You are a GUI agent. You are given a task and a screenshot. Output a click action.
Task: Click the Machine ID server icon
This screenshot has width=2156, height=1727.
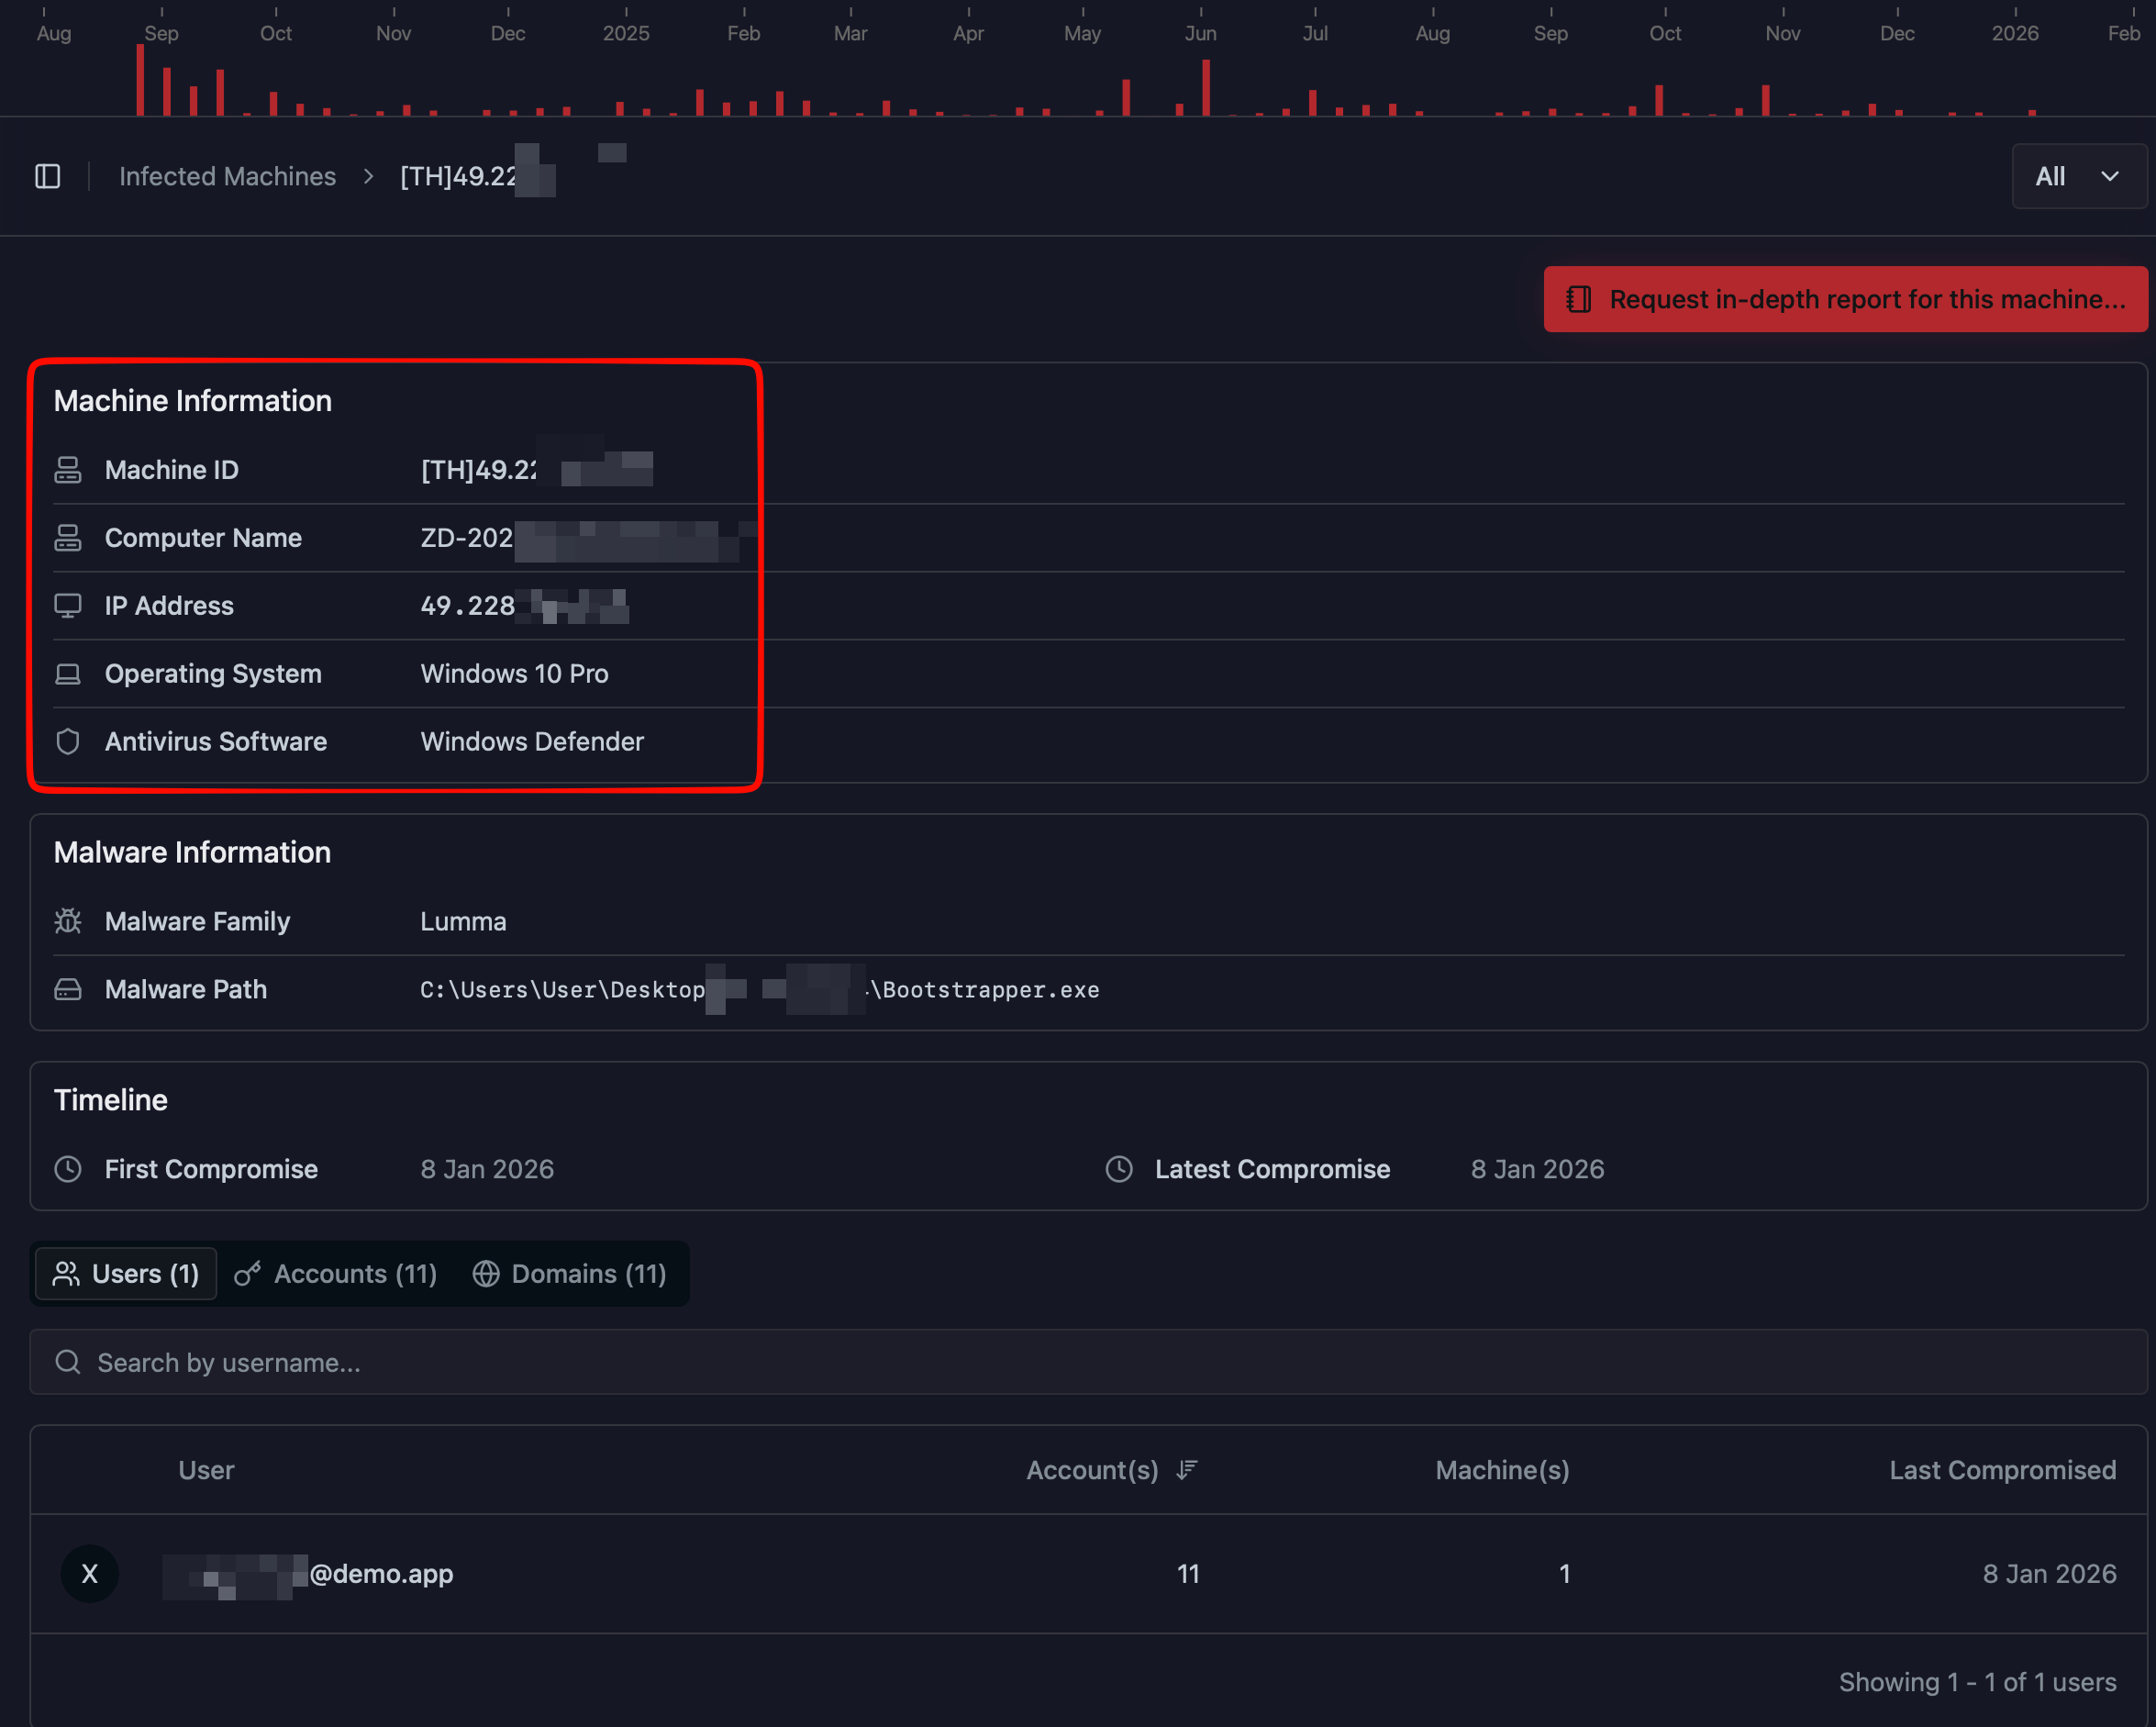(x=68, y=470)
